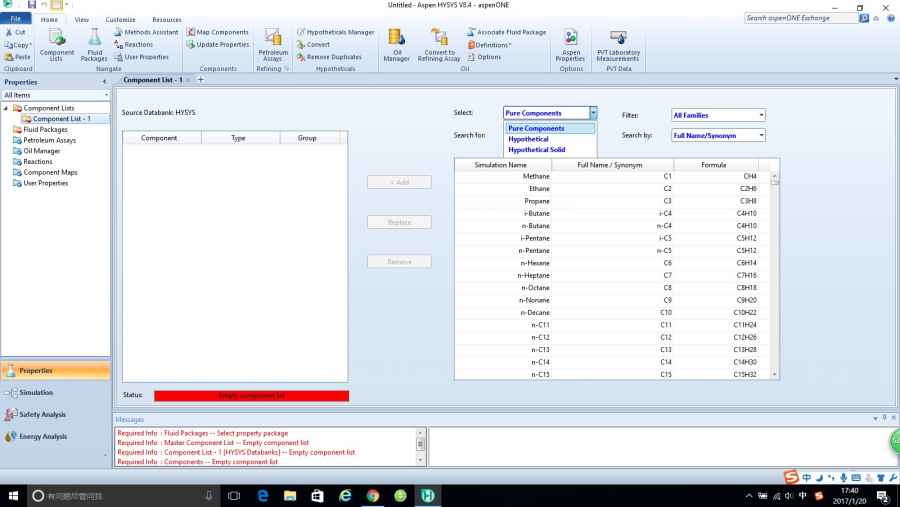The image size is (900, 507).
Task: Open Microsoft Edge from taskbar
Action: click(263, 496)
